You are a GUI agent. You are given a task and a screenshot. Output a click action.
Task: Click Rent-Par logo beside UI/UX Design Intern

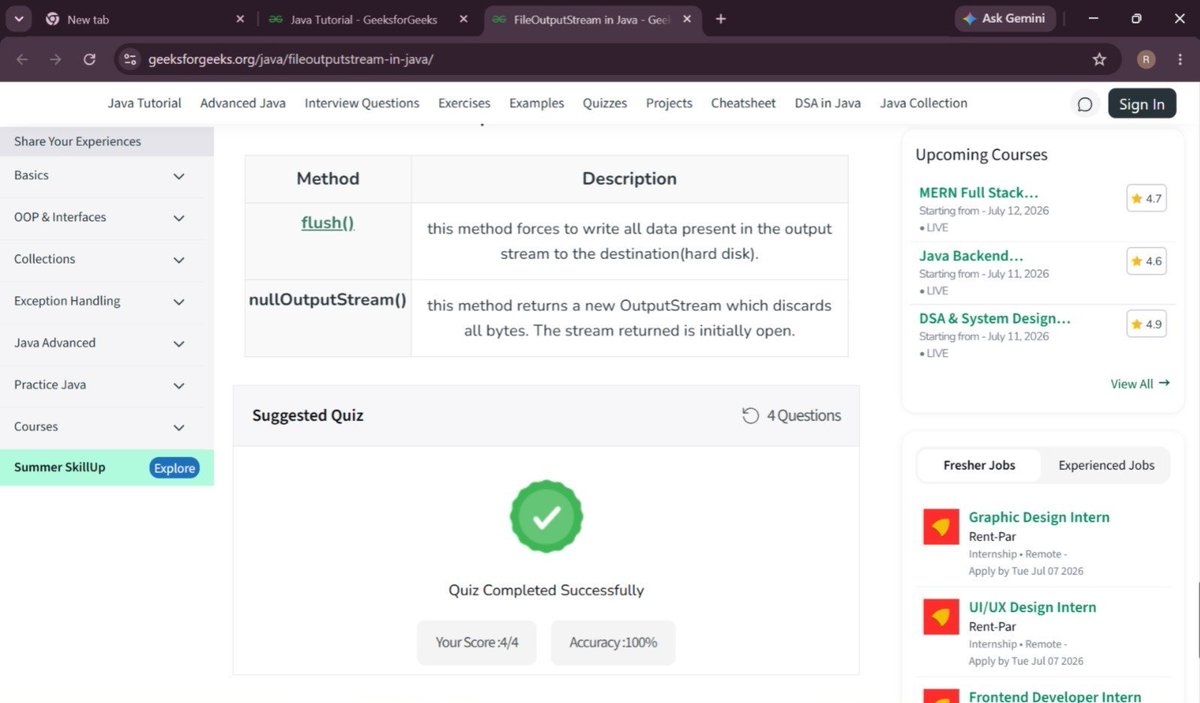941,616
